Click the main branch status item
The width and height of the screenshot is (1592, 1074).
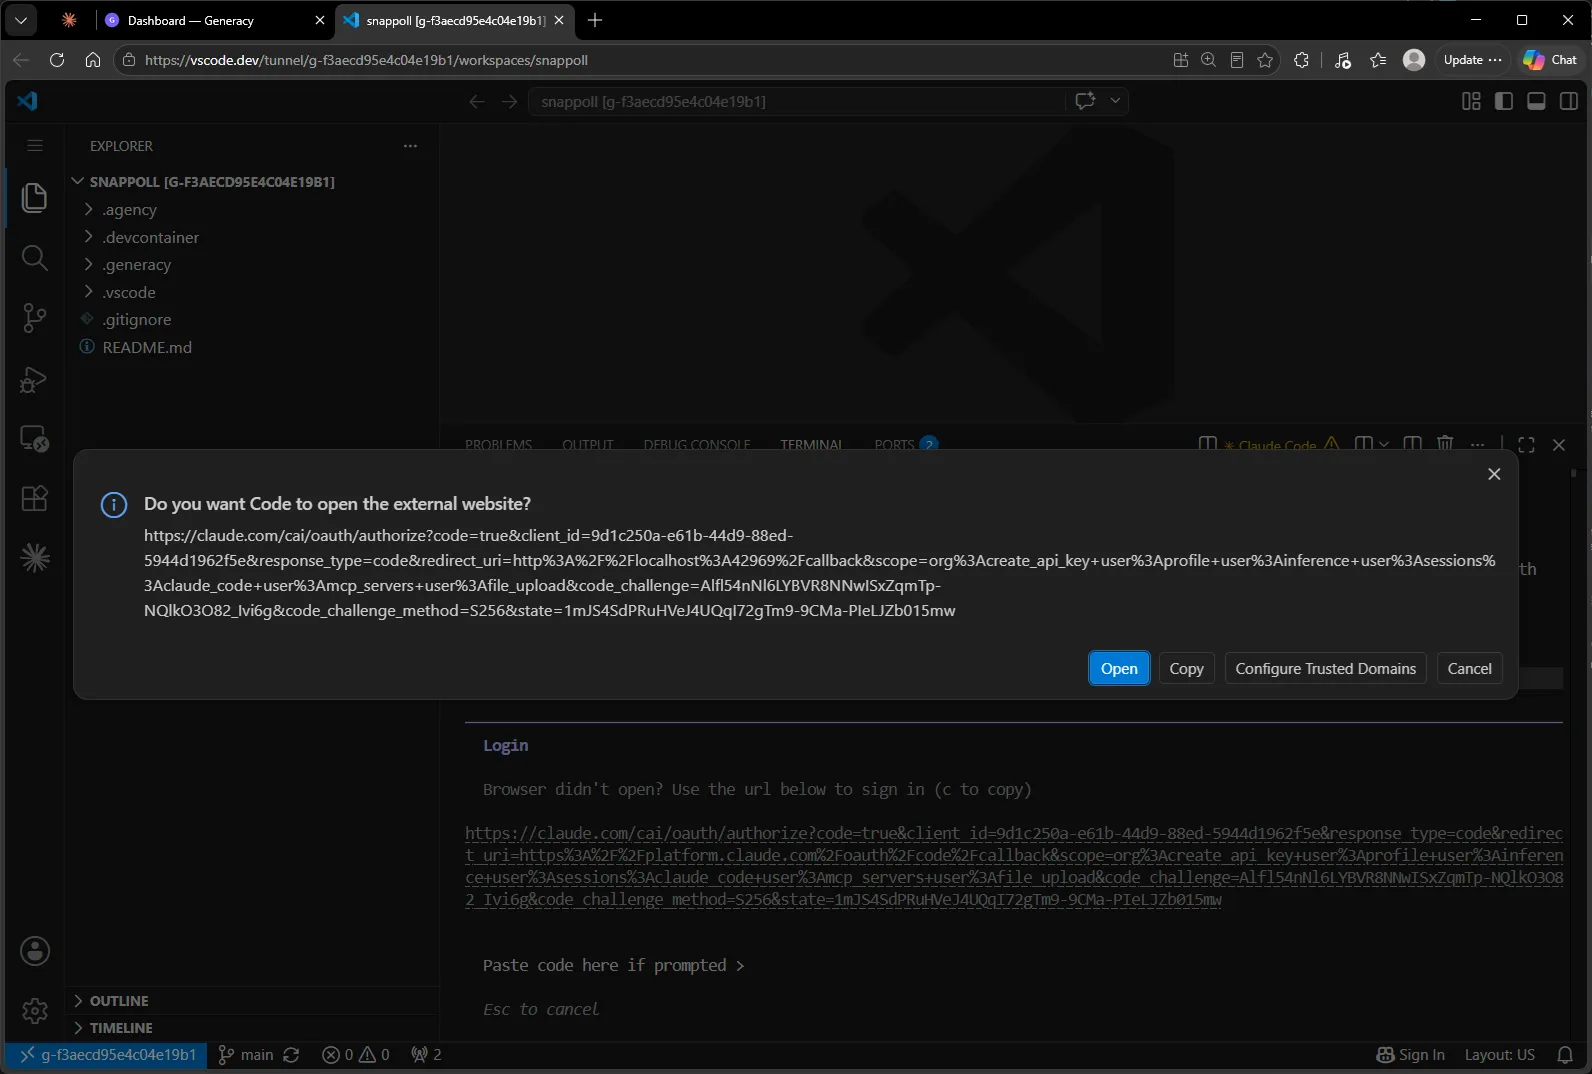246,1055
